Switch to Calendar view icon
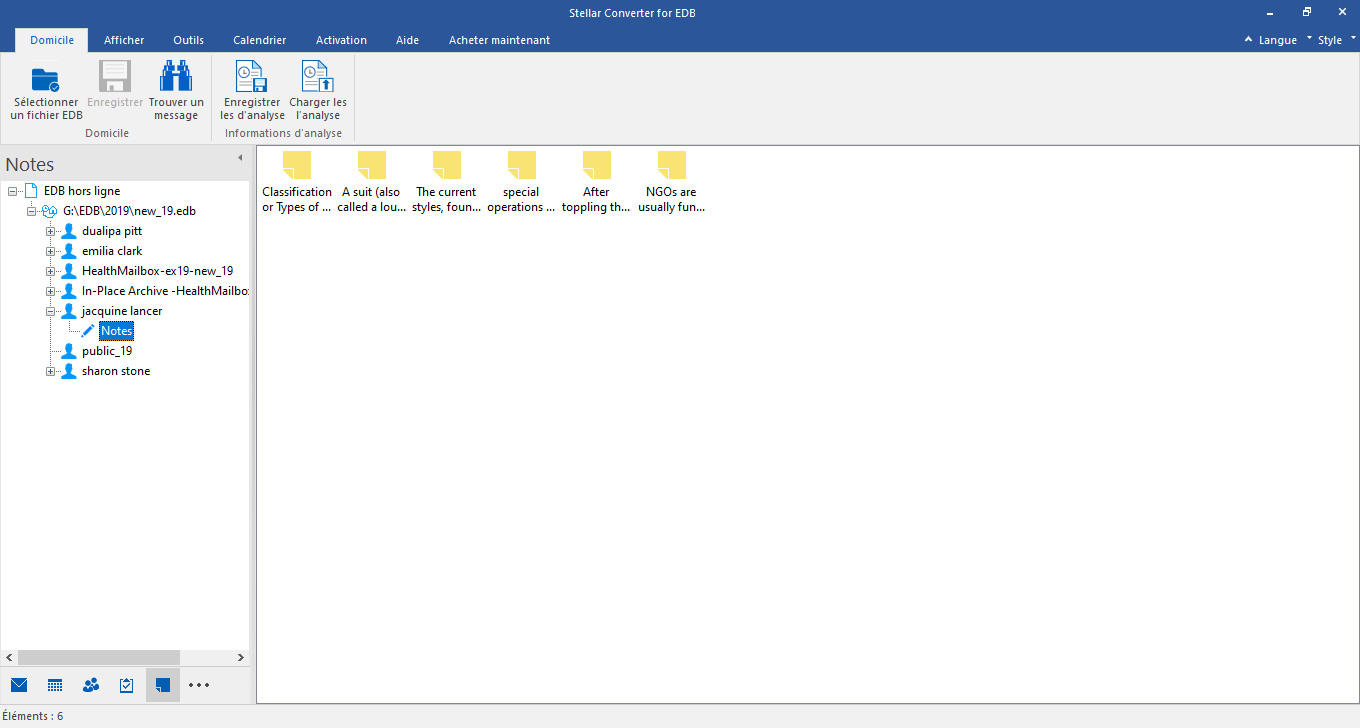This screenshot has height=728, width=1360. 55,685
